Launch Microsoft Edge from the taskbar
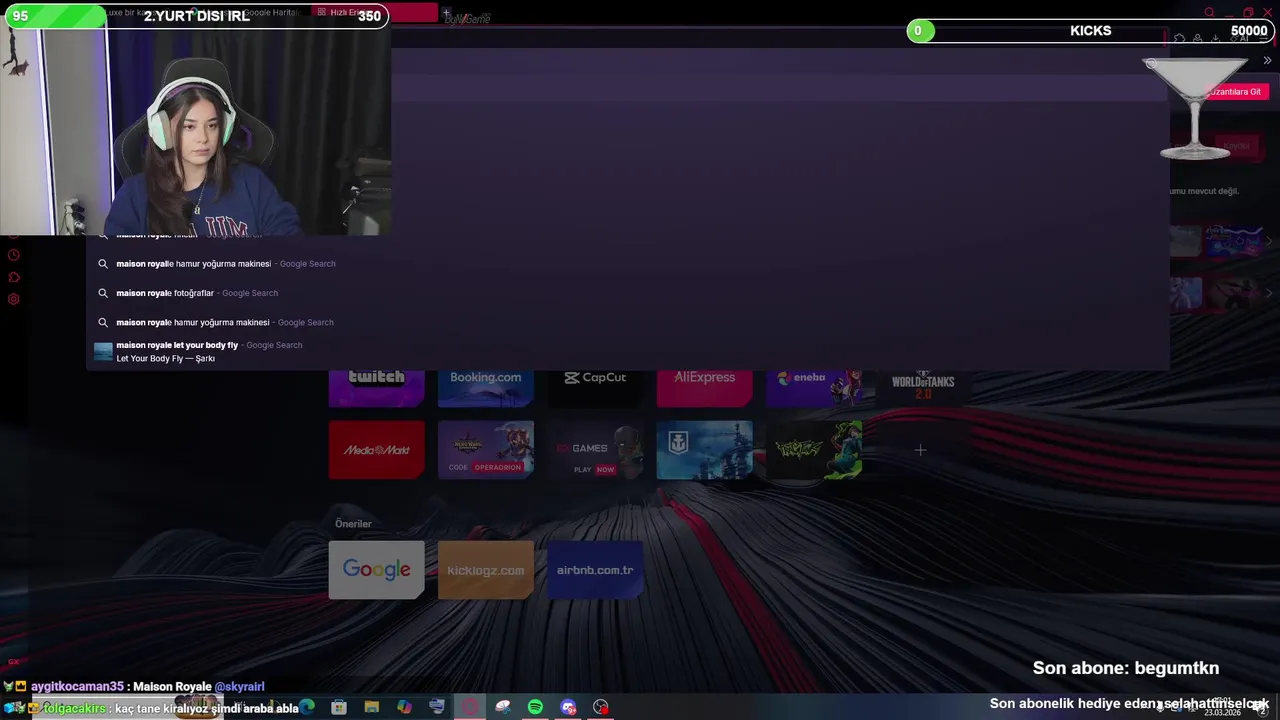Viewport: 1280px width, 720px height. (307, 707)
